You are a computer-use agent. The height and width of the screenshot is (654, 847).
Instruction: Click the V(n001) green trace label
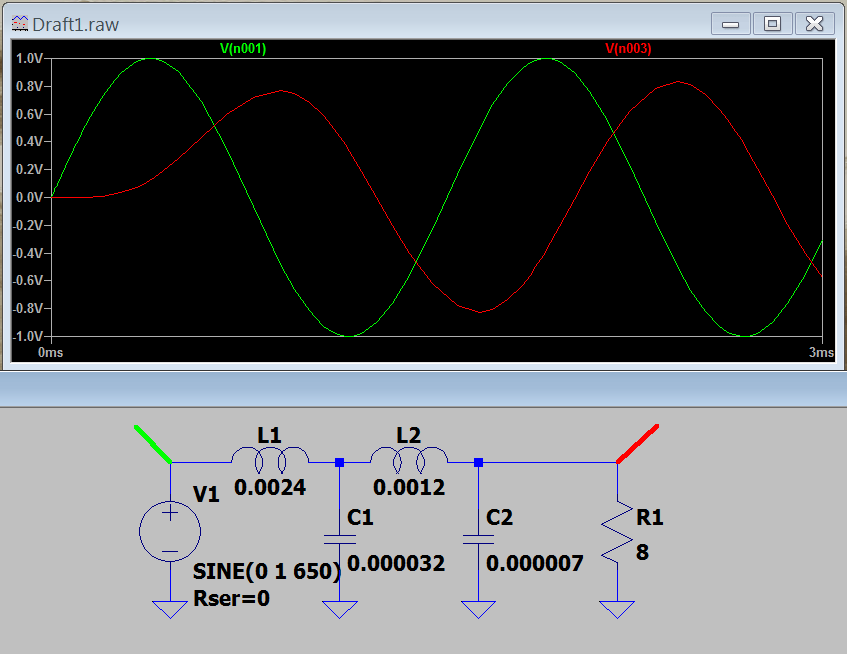243,49
